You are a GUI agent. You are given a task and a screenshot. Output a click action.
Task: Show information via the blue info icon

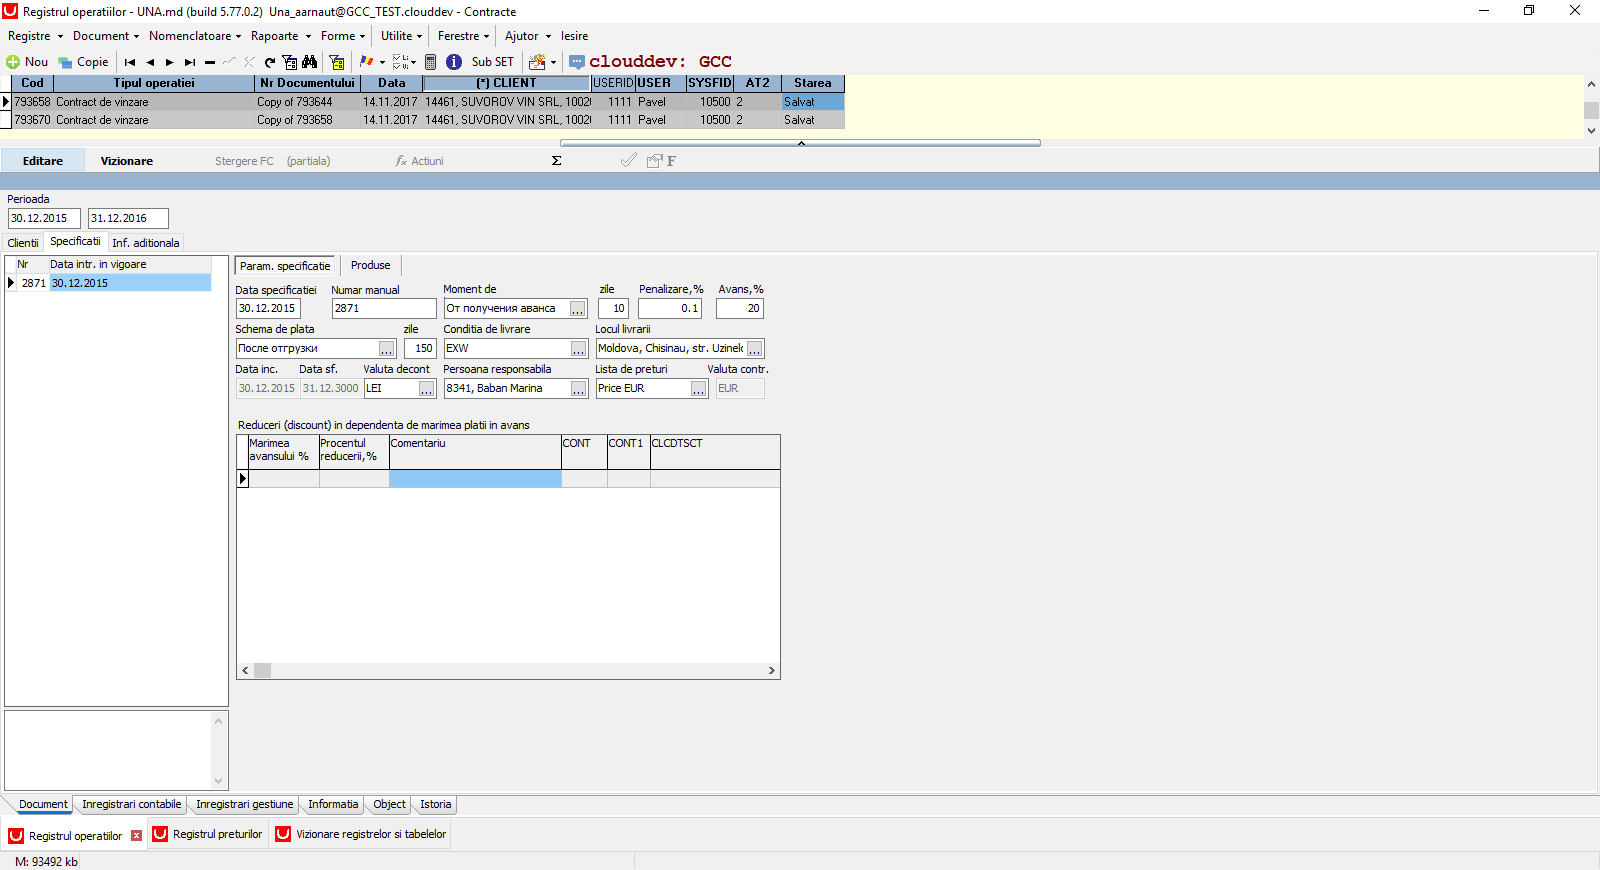point(454,62)
